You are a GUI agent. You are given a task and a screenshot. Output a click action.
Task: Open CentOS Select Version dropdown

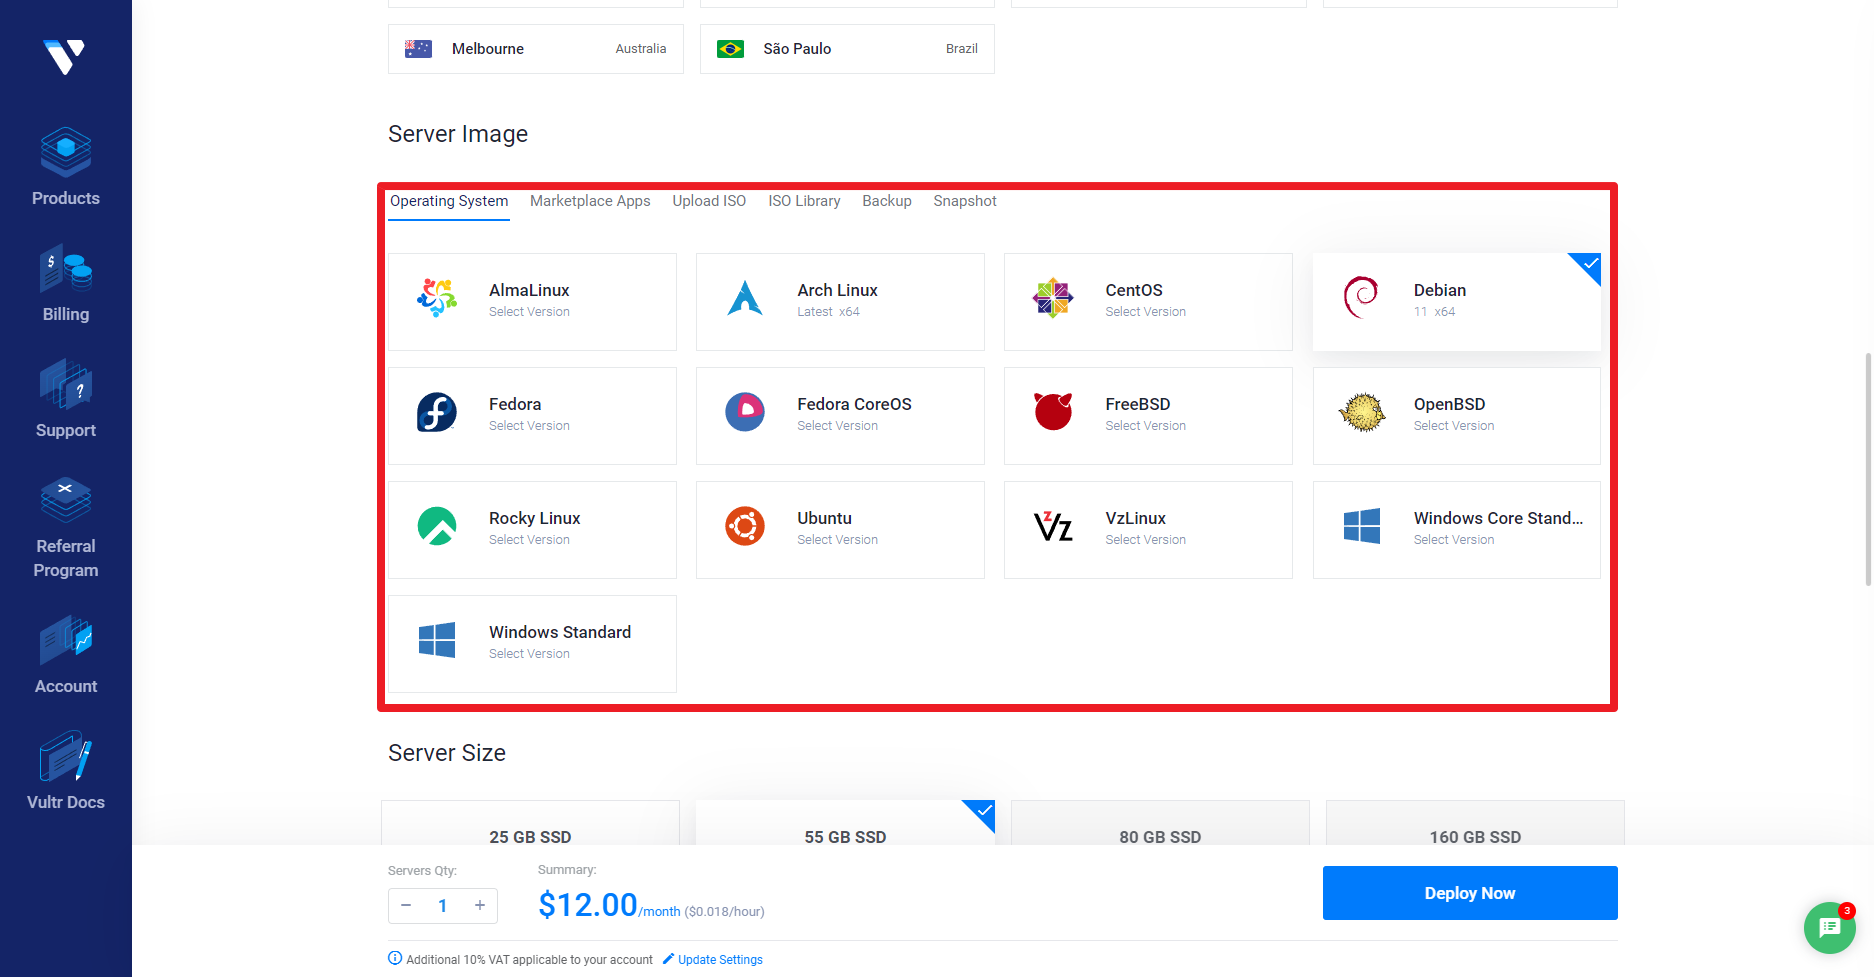coord(1145,312)
